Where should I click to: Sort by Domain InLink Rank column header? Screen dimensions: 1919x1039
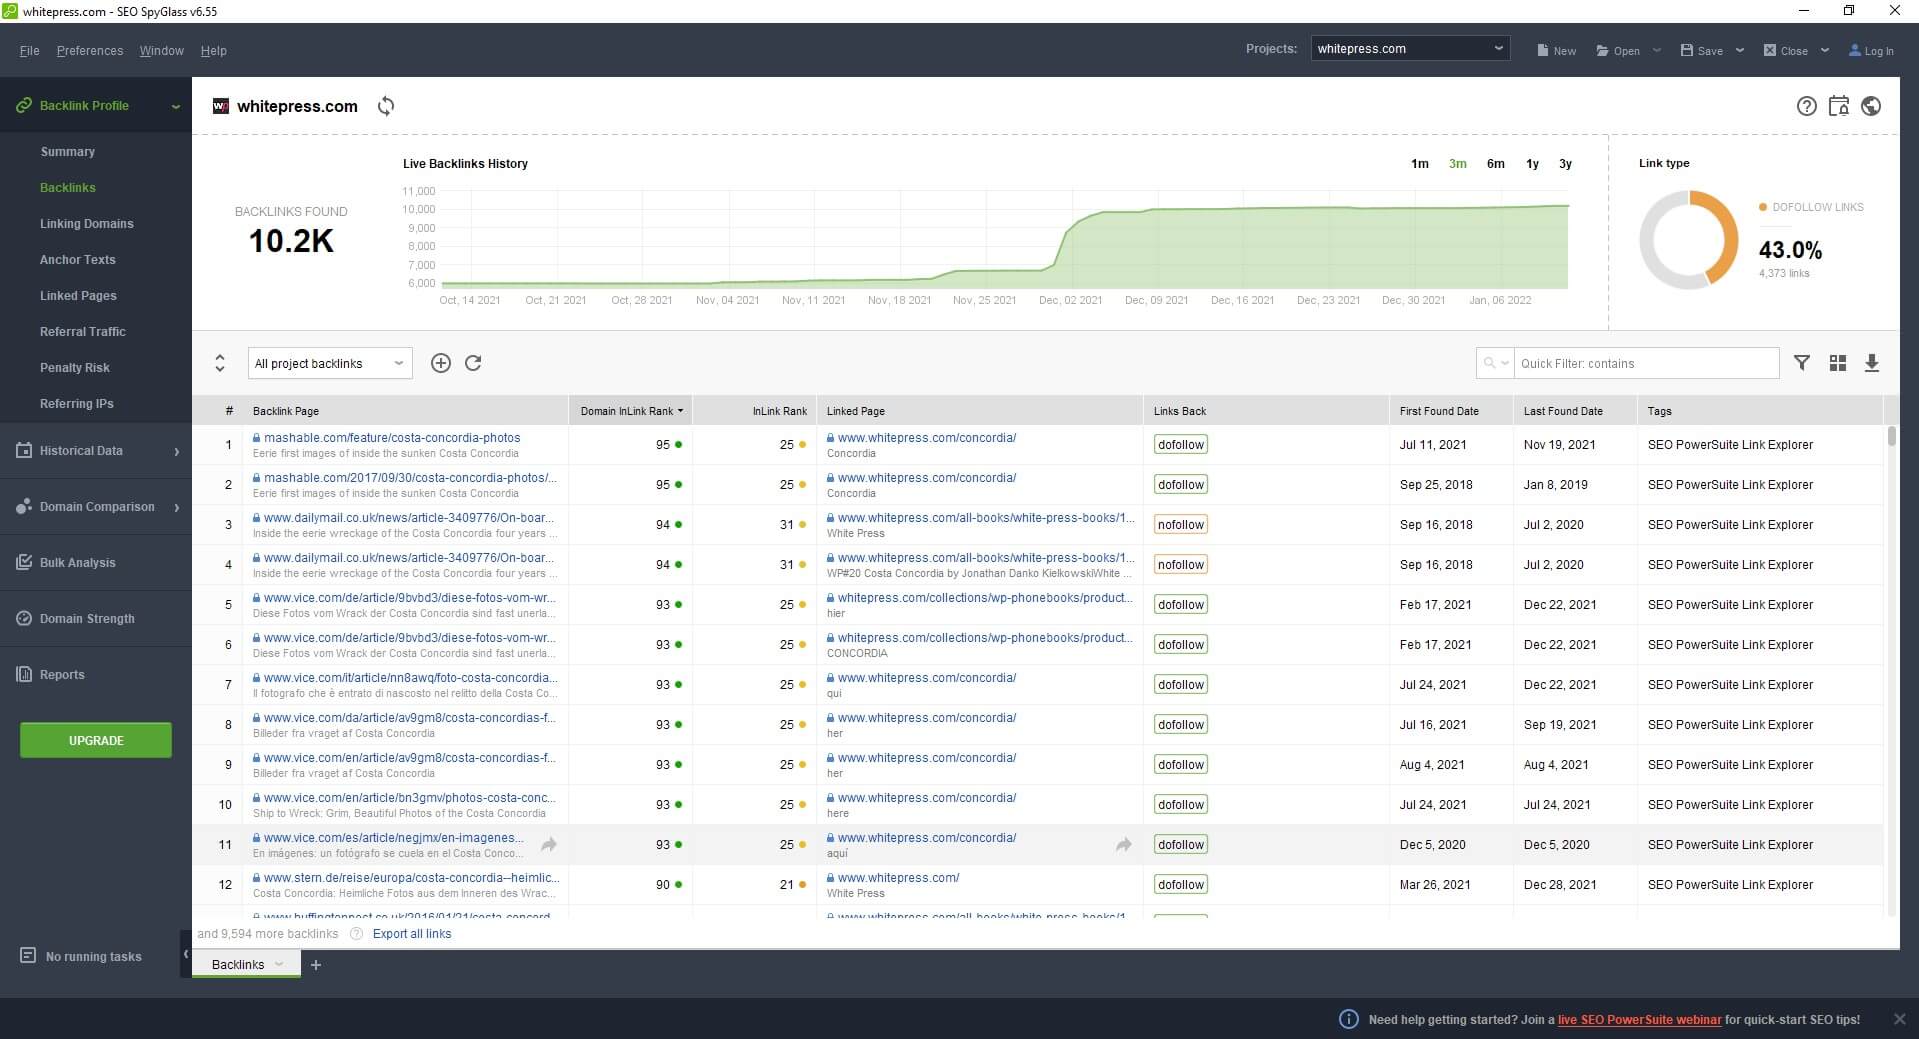(631, 411)
